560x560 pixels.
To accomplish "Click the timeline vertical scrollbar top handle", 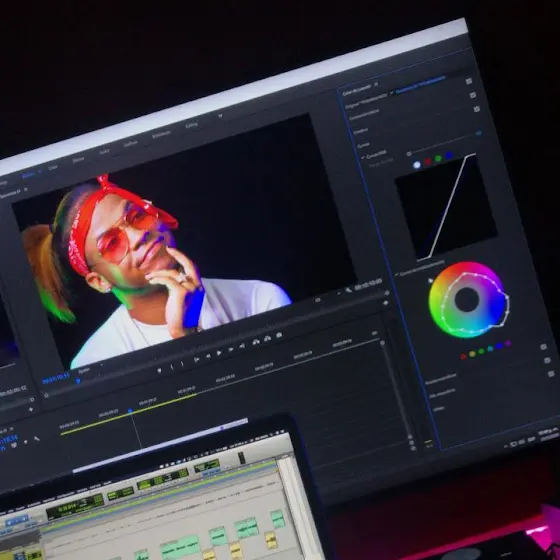I will pyautogui.click(x=382, y=343).
